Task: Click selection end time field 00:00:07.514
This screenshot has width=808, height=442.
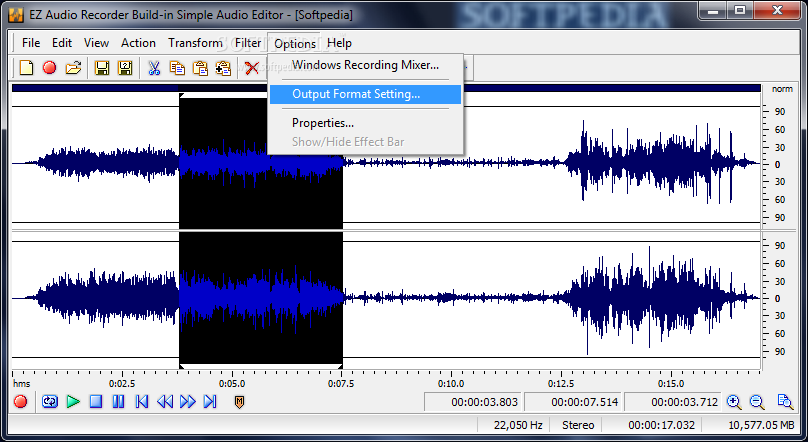Action: point(573,402)
